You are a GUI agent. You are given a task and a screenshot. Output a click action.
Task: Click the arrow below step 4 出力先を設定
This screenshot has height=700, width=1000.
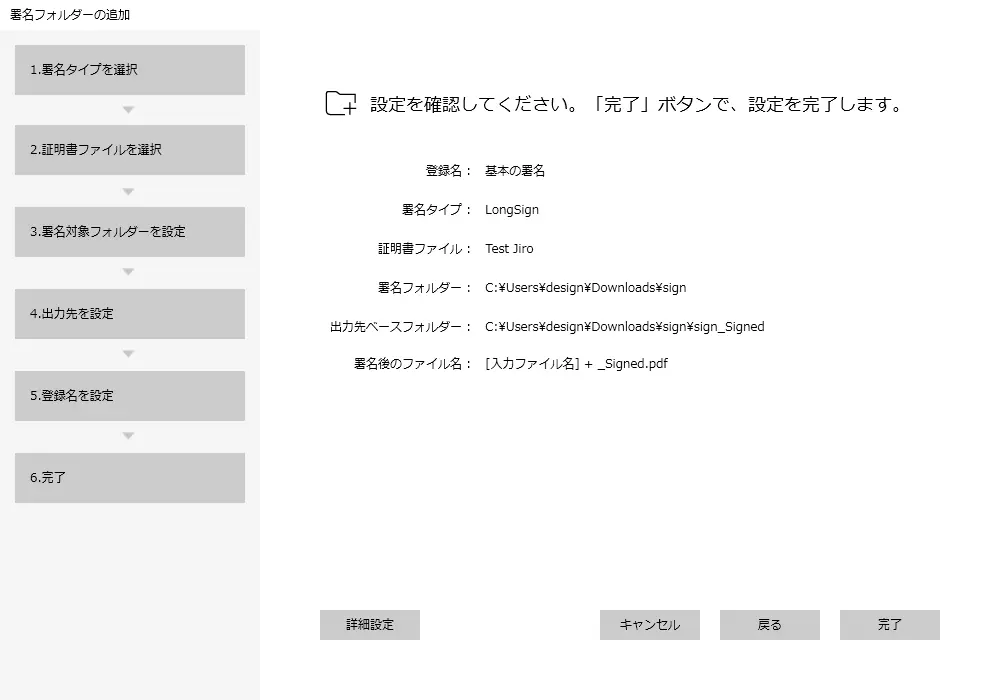coord(128,354)
